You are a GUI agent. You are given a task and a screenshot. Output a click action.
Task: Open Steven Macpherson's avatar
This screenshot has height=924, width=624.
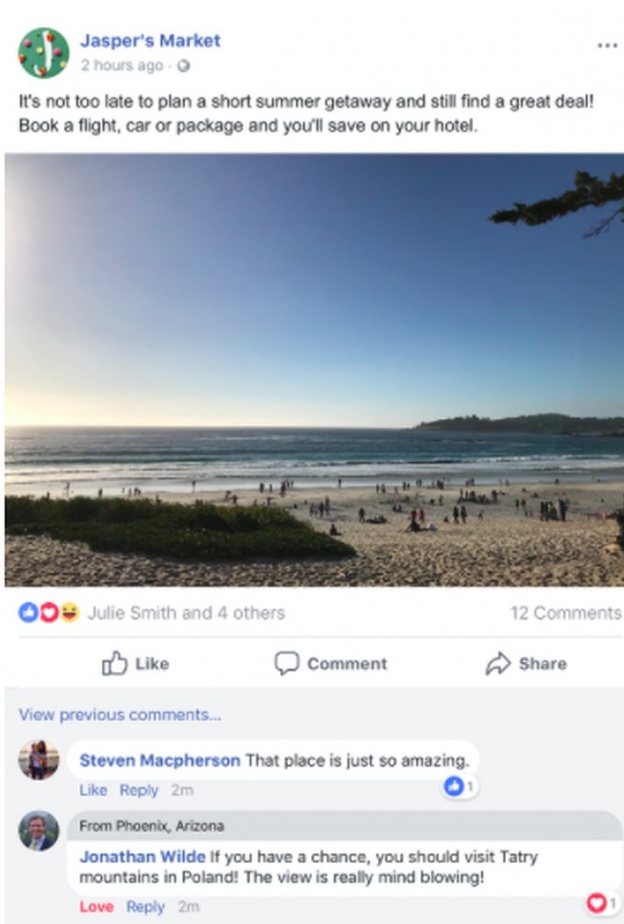click(38, 761)
